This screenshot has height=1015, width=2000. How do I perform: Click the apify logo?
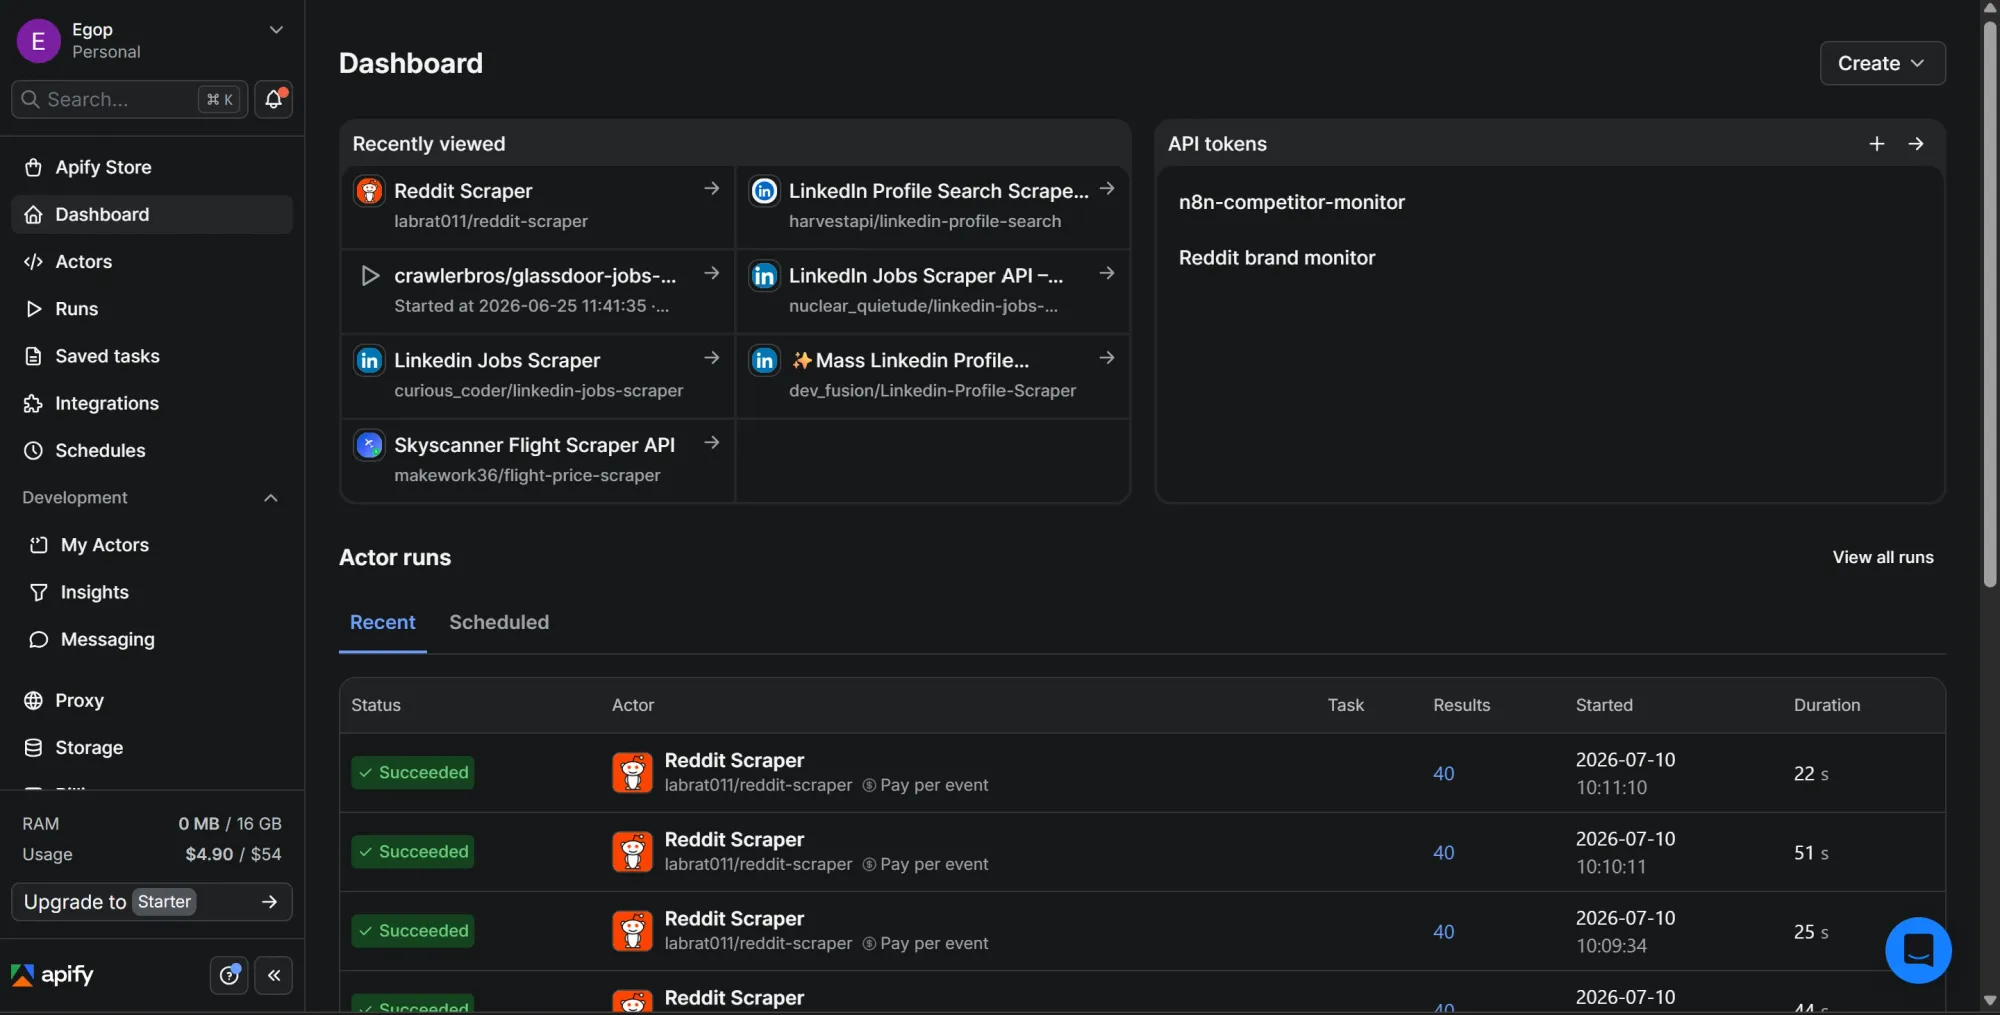tap(52, 975)
